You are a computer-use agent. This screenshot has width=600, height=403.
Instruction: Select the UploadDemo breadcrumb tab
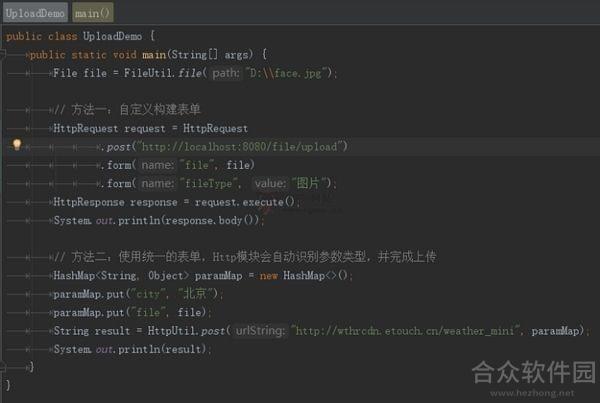pyautogui.click(x=35, y=13)
